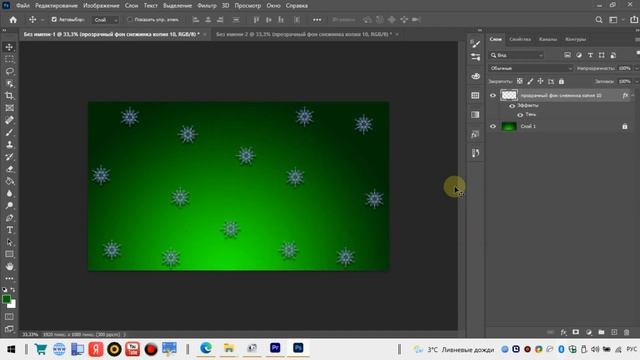This screenshot has height=360, width=640.
Task: Toggle the Show Transform Controls checkbox
Action: tap(130, 20)
